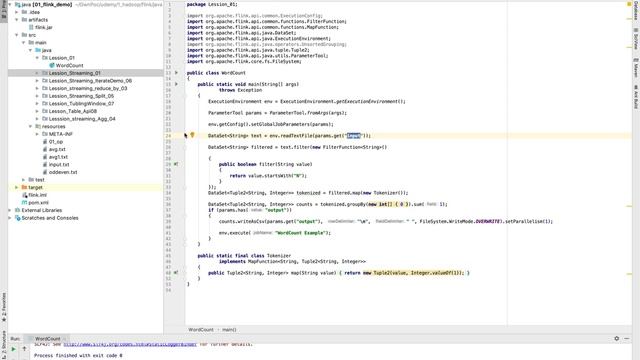
Task: Click the collapsed map method body fold
Action: click(404, 273)
